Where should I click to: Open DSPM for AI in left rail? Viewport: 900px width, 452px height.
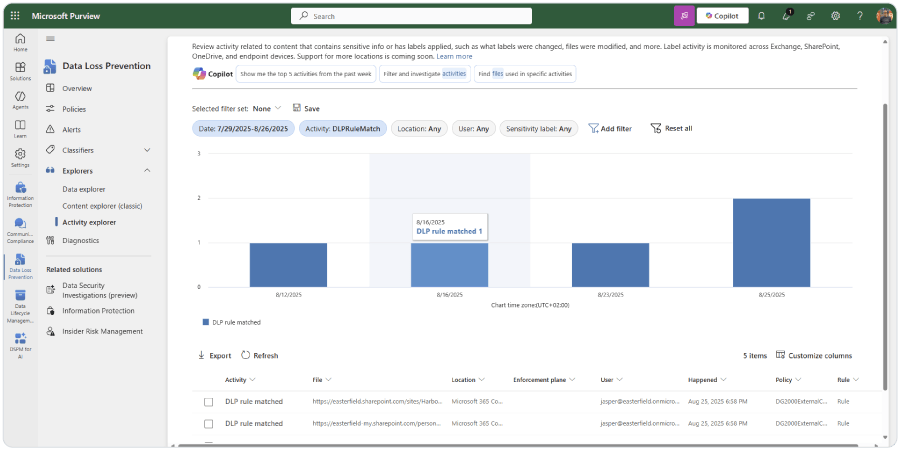20,346
